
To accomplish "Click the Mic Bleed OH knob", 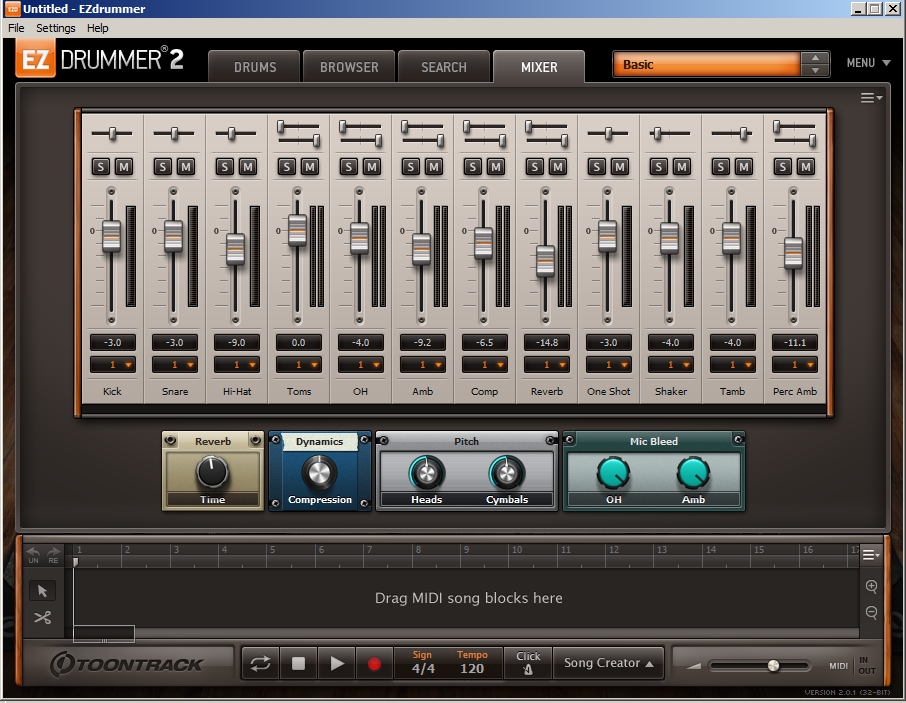I will pos(613,473).
